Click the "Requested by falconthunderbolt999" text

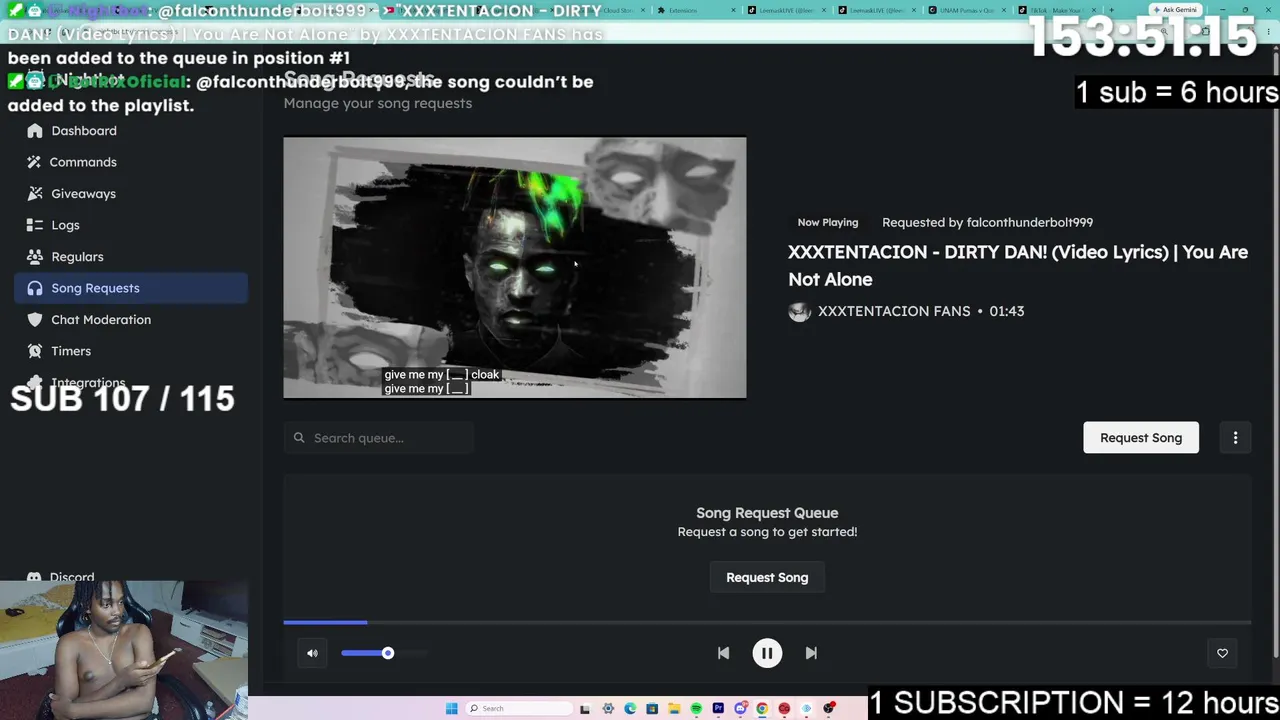point(987,222)
